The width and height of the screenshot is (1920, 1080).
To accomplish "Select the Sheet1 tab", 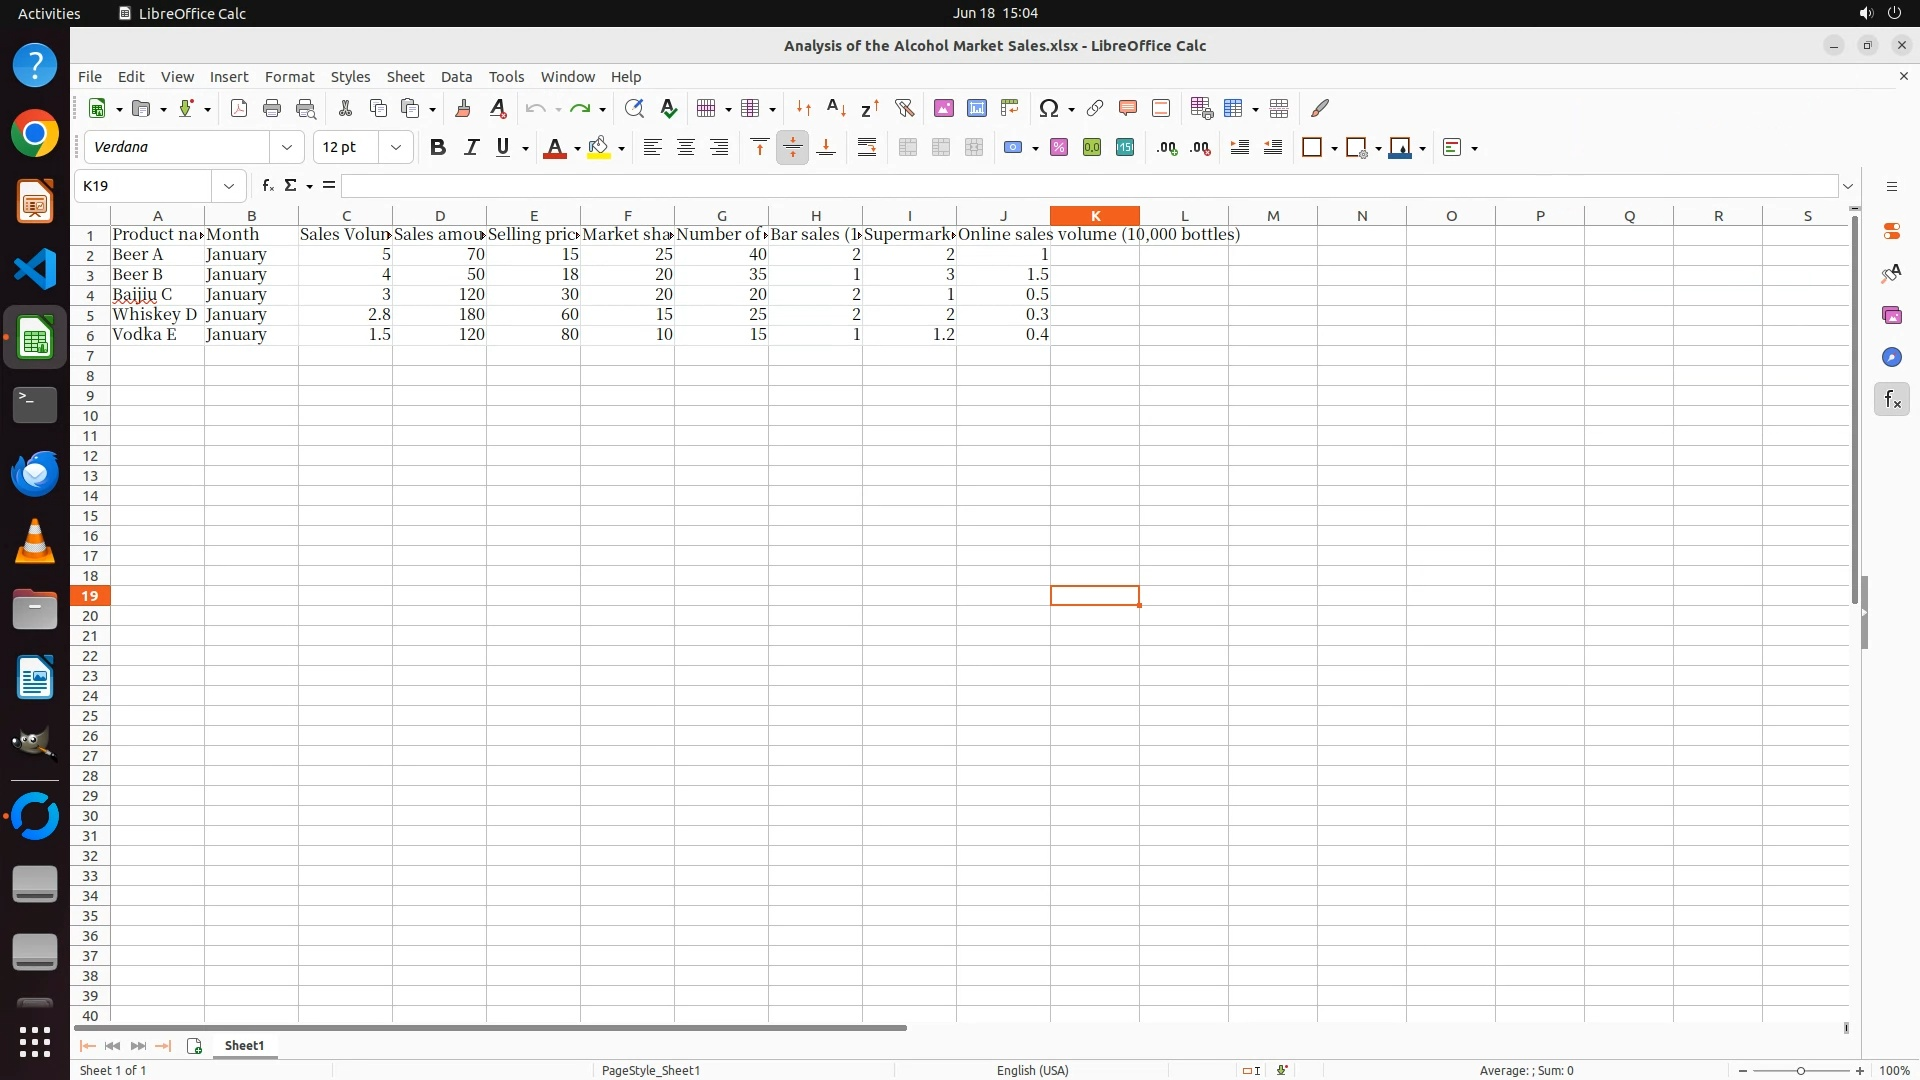I will click(244, 1045).
